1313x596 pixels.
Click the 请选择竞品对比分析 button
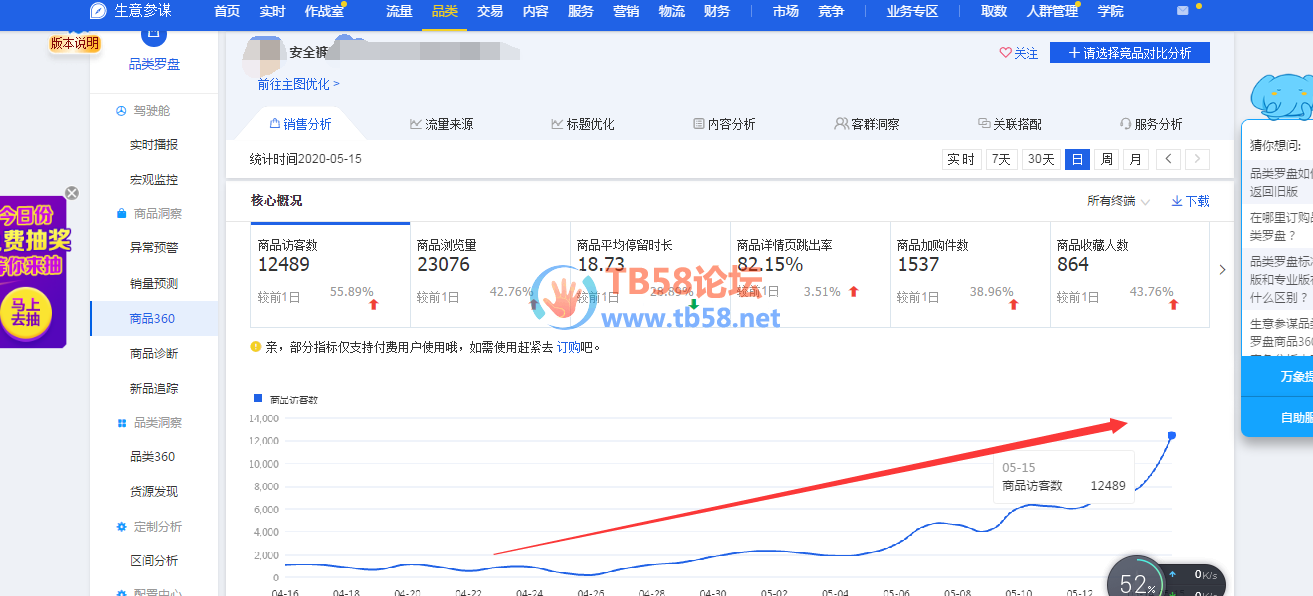1130,53
